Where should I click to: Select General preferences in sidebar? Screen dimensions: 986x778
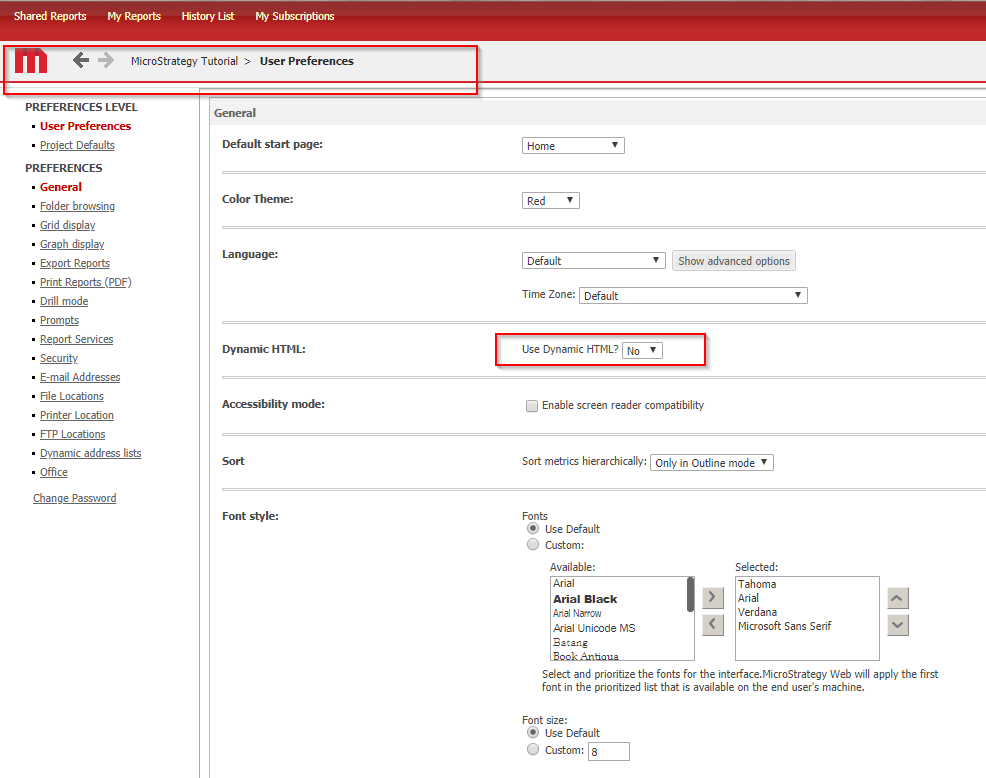pyautogui.click(x=61, y=187)
